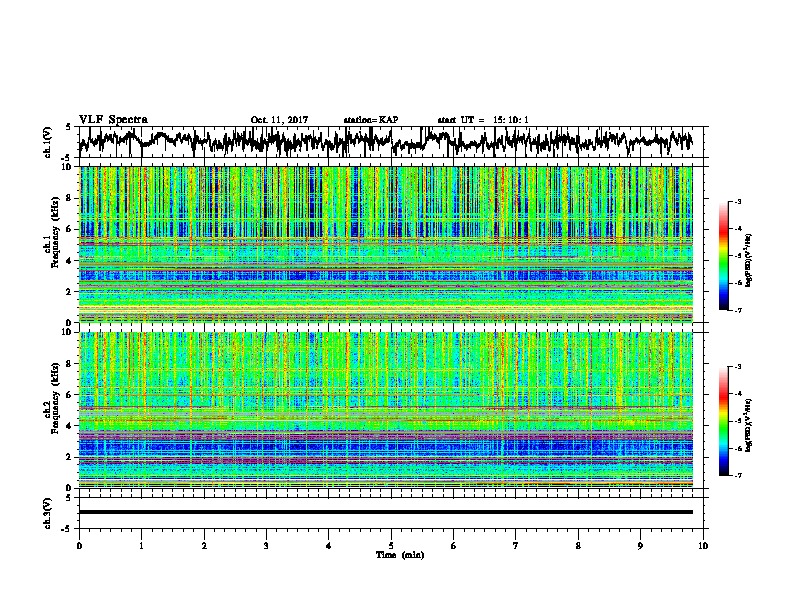Click inside the ch.2 spectrogram panel
The image size is (792, 612).
(x=385, y=410)
